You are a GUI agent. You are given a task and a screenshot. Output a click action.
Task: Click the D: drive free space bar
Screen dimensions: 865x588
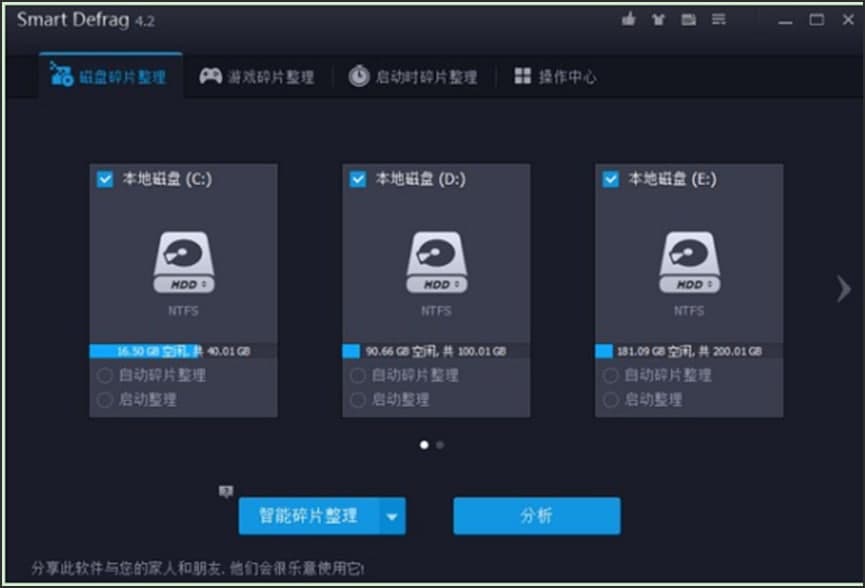pos(436,351)
